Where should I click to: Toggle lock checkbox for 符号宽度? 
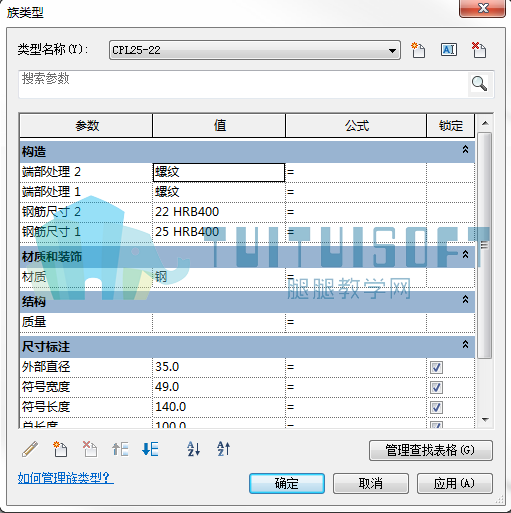[436, 388]
